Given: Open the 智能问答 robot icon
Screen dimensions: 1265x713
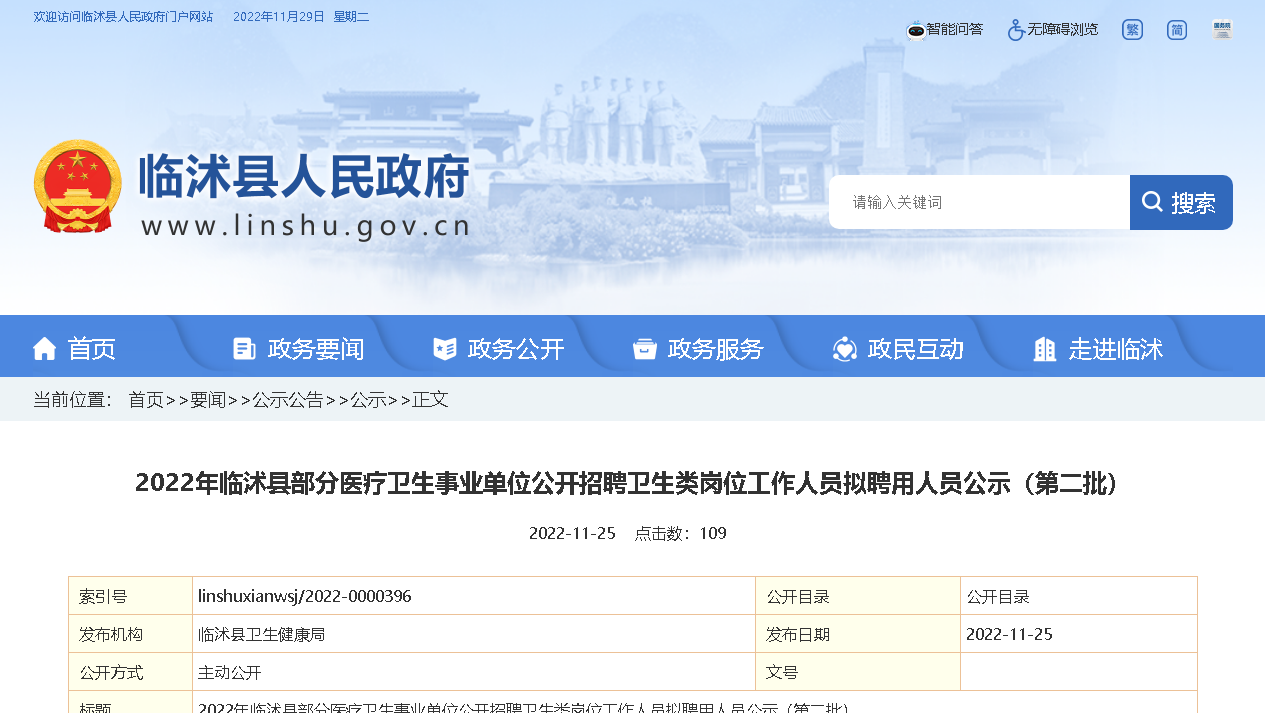Looking at the screenshot, I should 916,30.
